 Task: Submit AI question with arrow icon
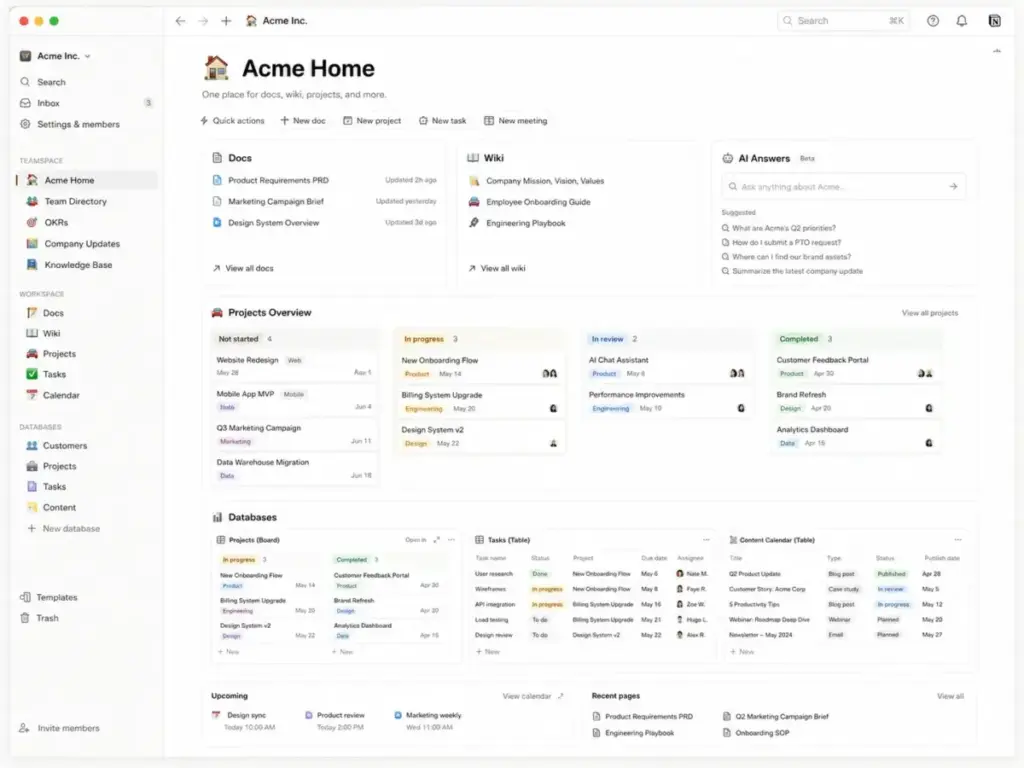pos(953,187)
